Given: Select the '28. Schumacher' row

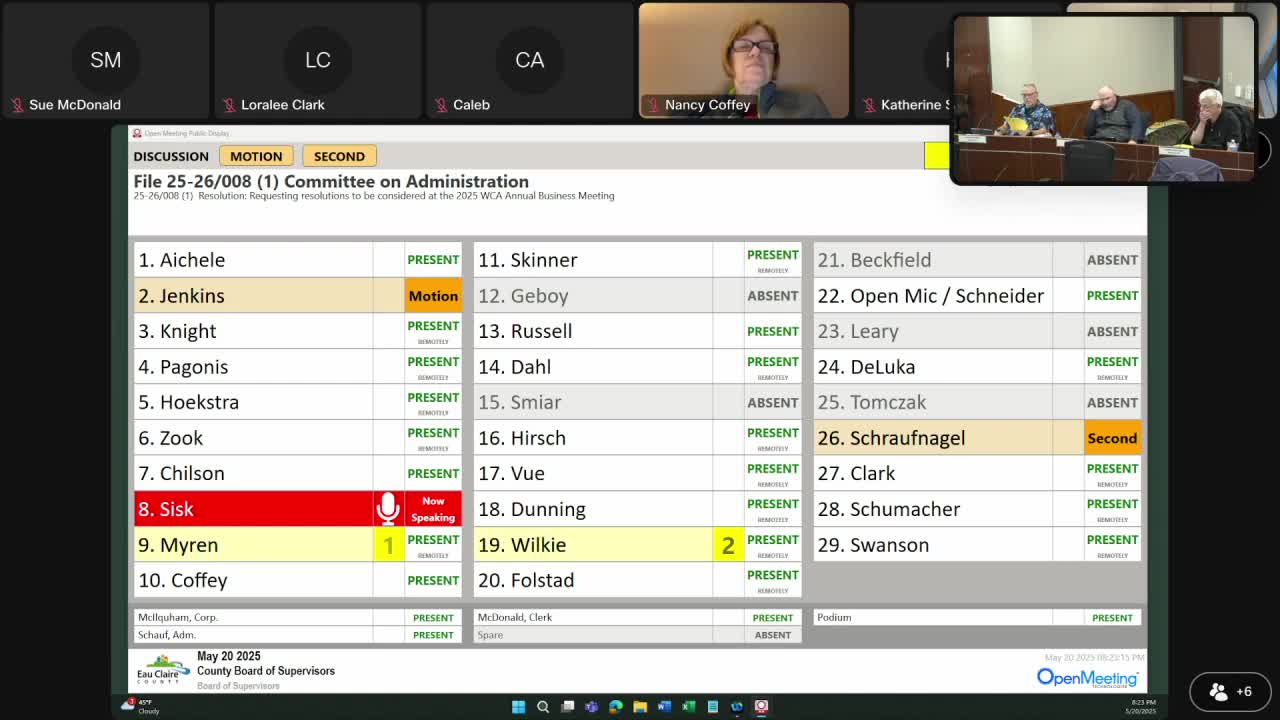Looking at the screenshot, I should pyautogui.click(x=977, y=509).
